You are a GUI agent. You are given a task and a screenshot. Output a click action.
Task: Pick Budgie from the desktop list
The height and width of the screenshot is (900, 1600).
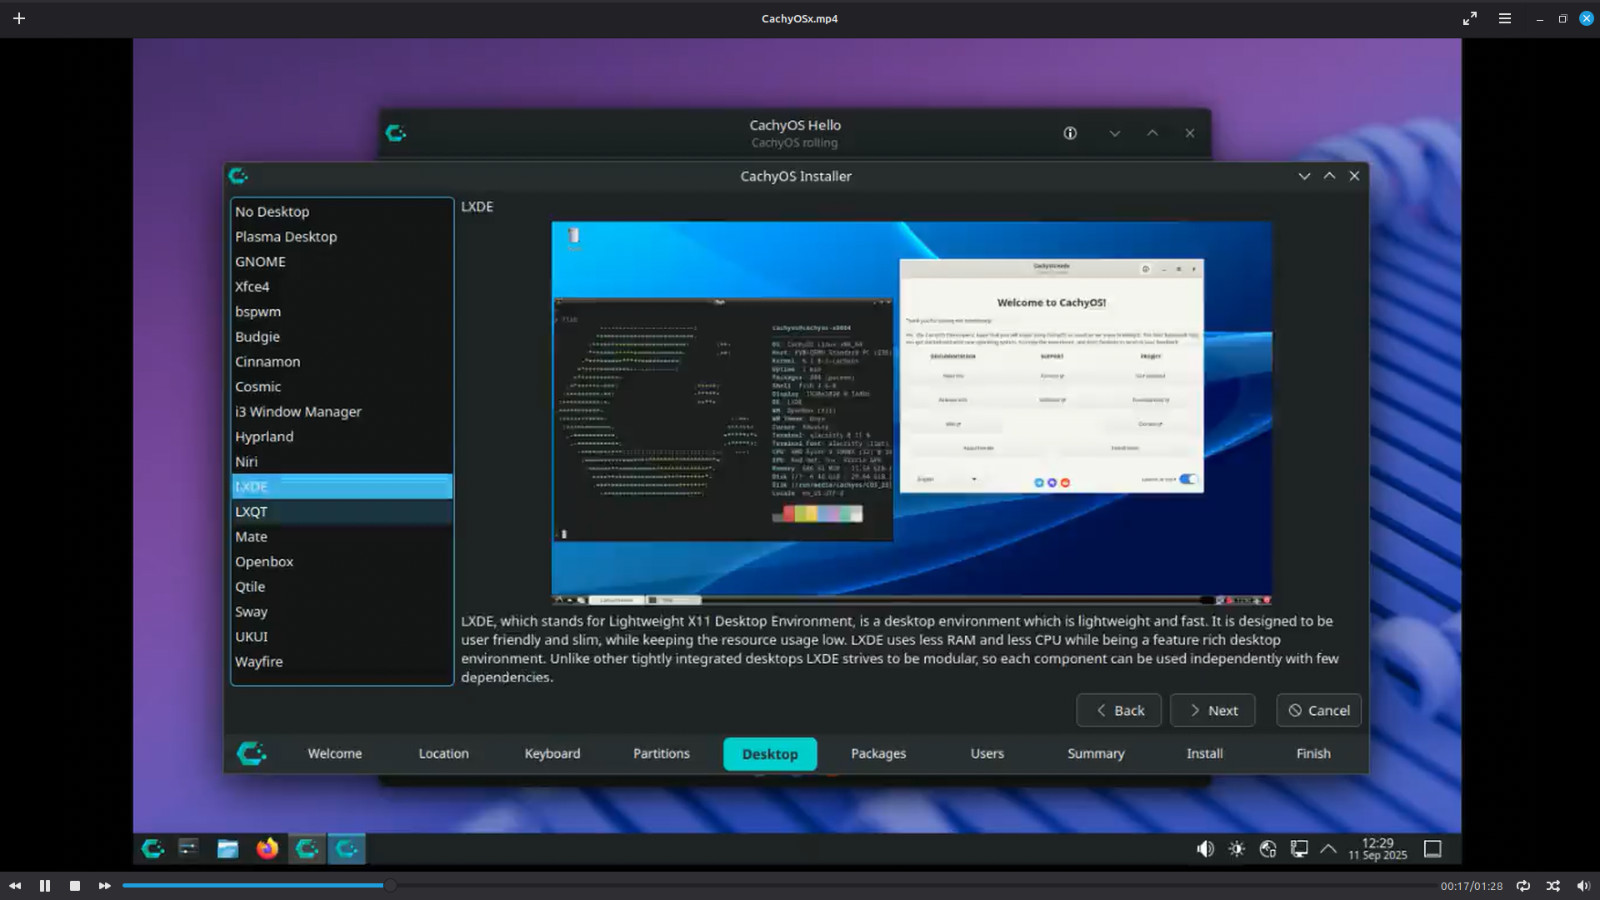(x=342, y=337)
